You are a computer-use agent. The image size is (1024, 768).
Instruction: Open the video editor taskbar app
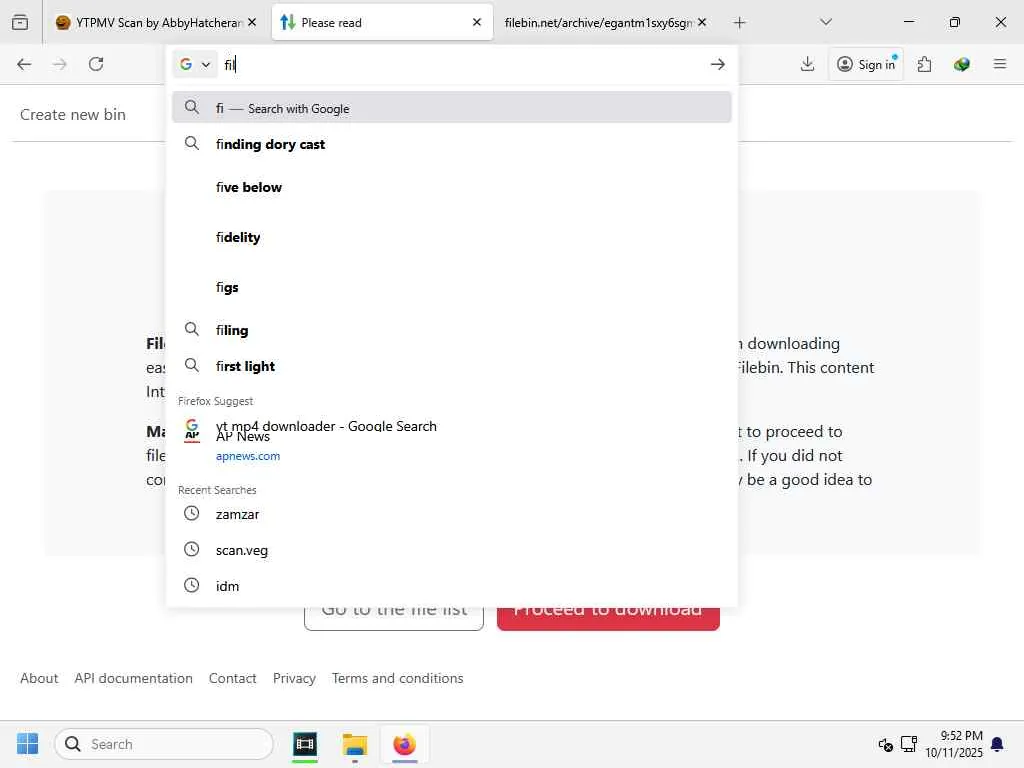tap(305, 744)
